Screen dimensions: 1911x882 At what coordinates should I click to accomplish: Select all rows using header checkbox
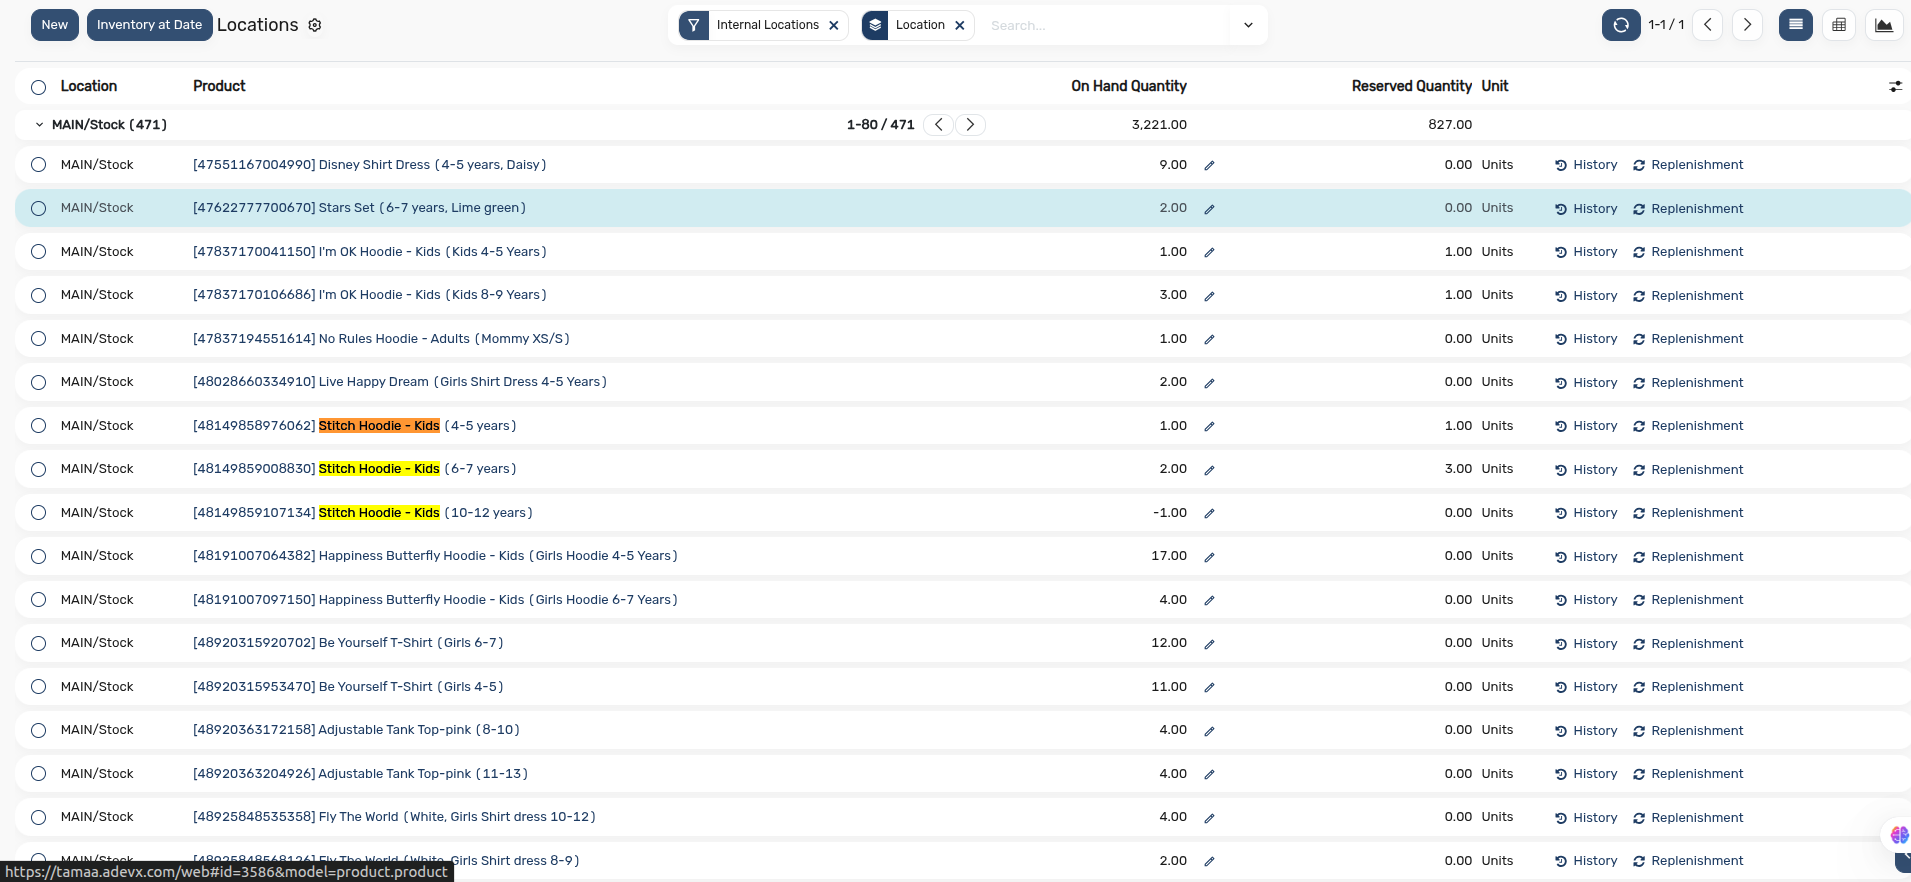[38, 87]
